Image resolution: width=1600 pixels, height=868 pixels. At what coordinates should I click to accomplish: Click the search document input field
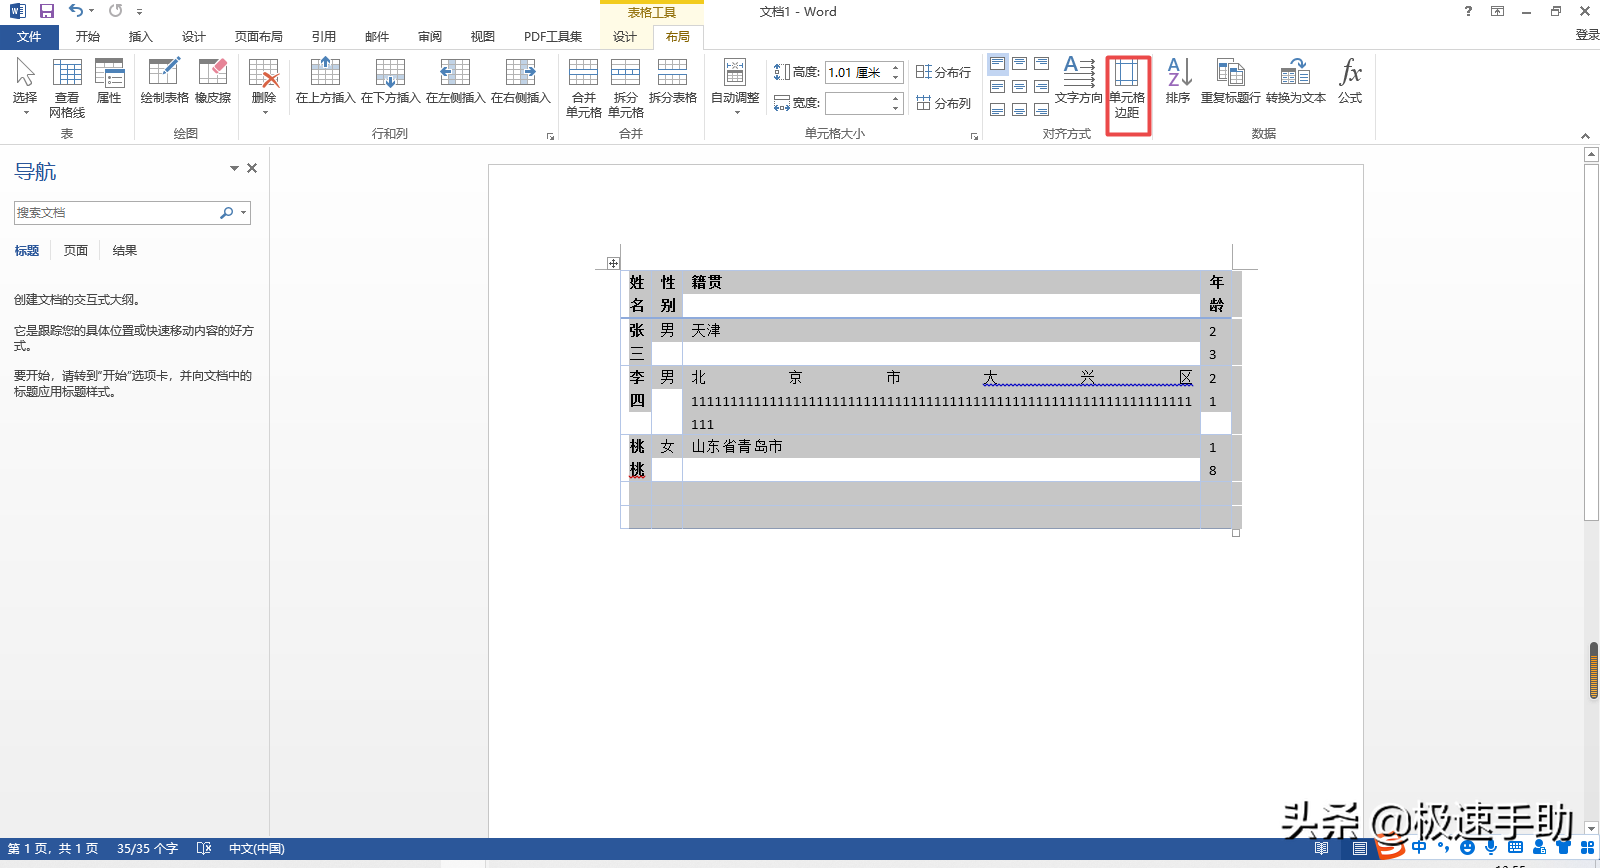[115, 213]
